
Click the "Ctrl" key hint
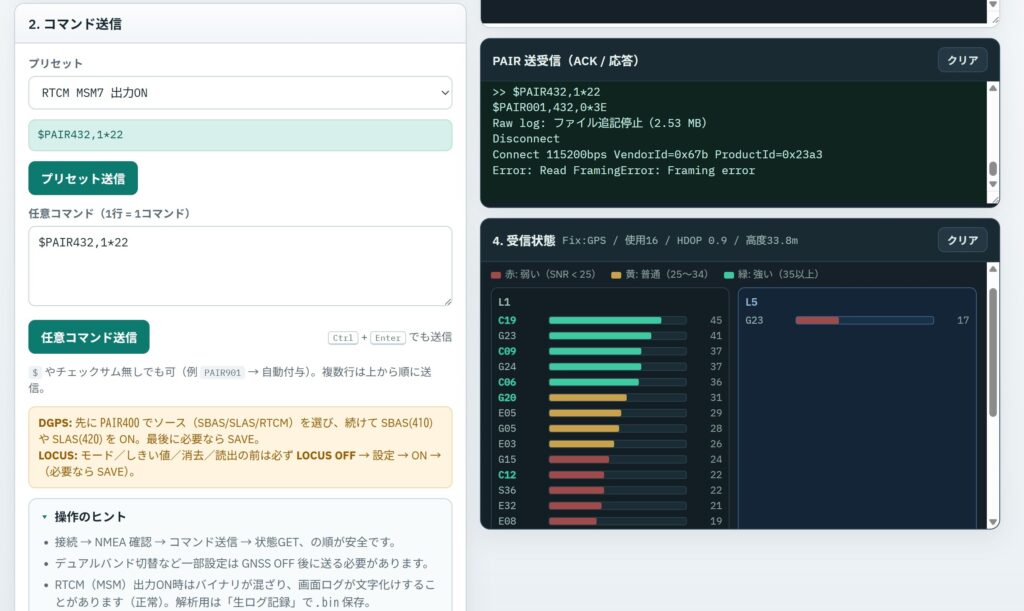coord(343,337)
